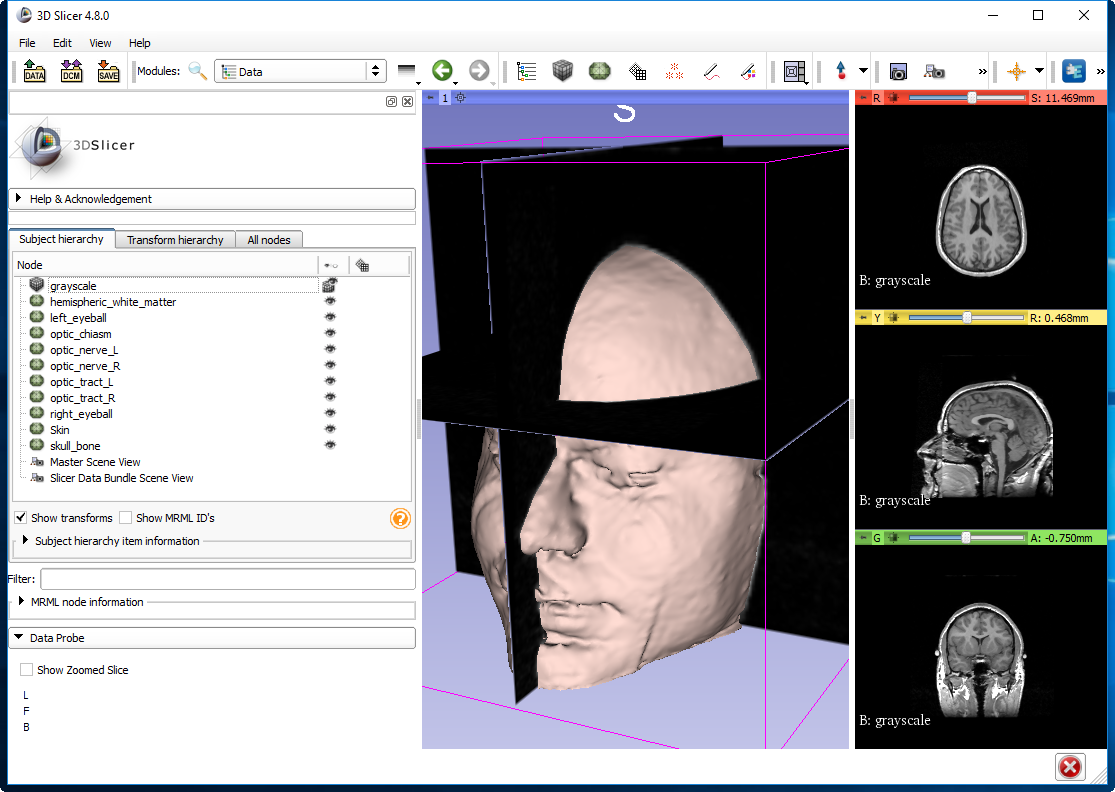The width and height of the screenshot is (1115, 792).
Task: Uncheck the Show transforms checkbox
Action: pyautogui.click(x=21, y=518)
